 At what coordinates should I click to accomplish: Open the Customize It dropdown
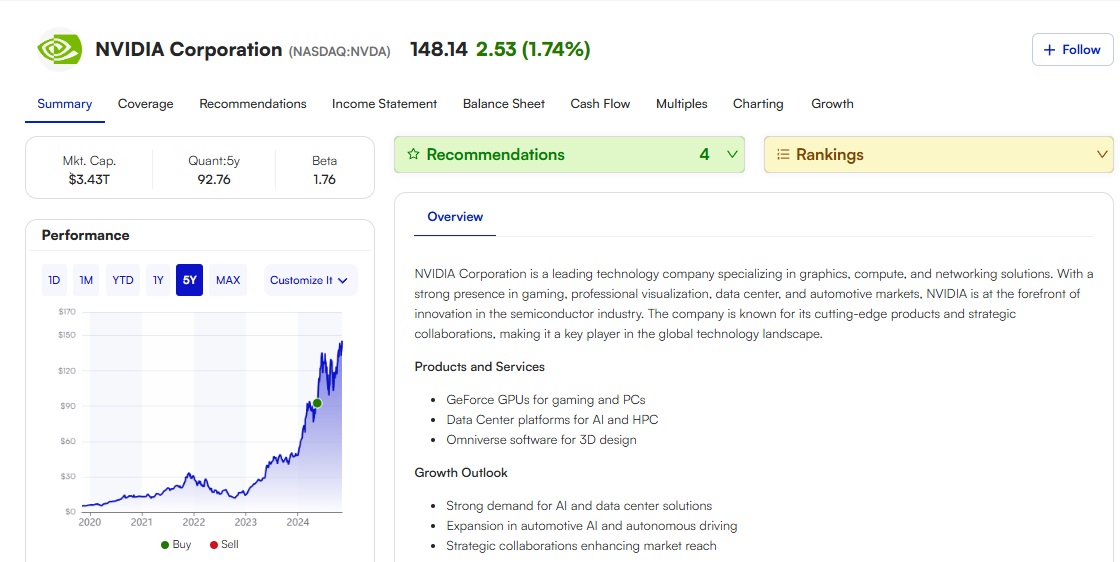click(310, 280)
